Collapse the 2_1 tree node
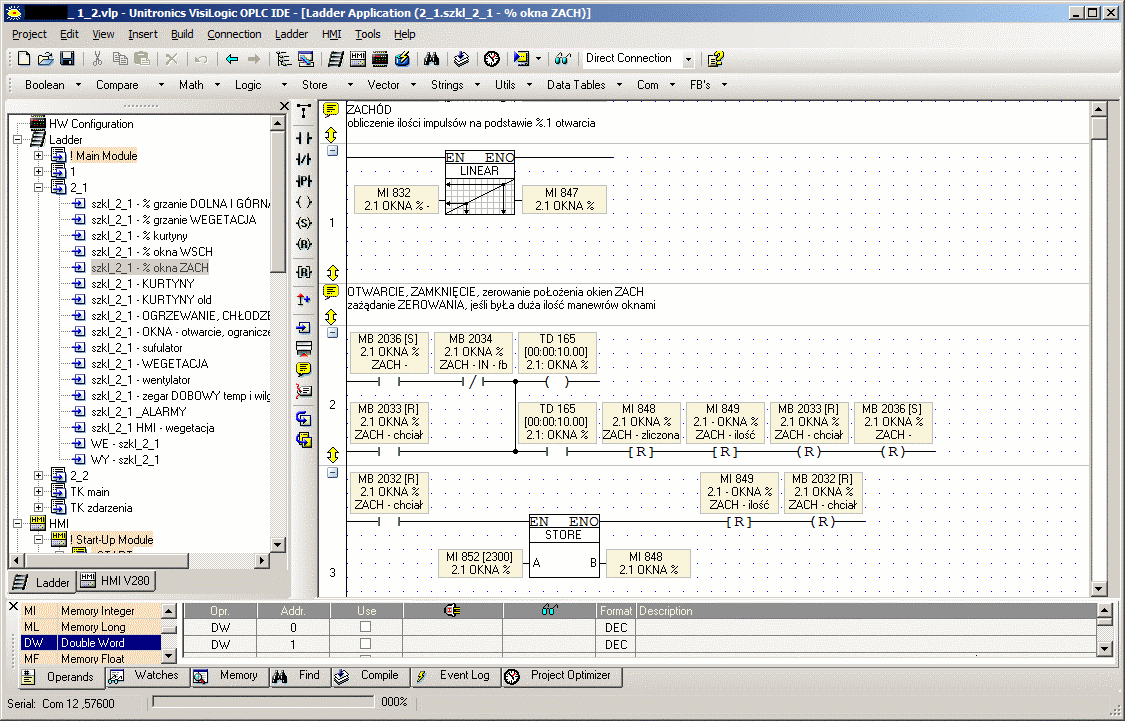1125x721 pixels. tap(39, 188)
